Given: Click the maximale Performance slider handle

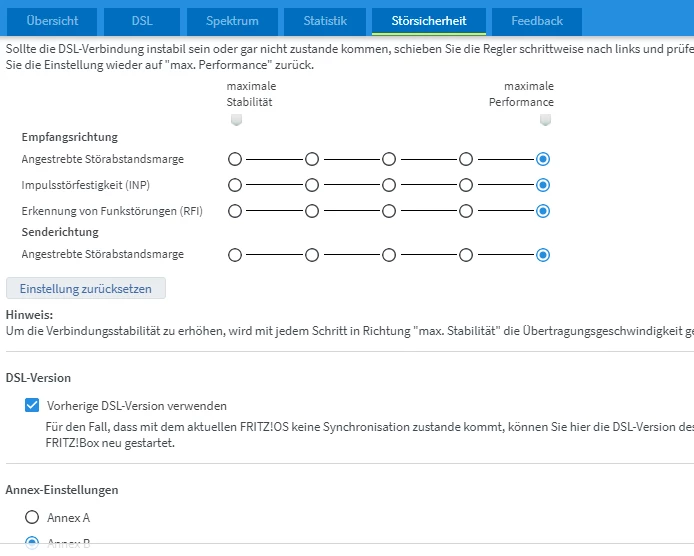Looking at the screenshot, I should tap(545, 120).
